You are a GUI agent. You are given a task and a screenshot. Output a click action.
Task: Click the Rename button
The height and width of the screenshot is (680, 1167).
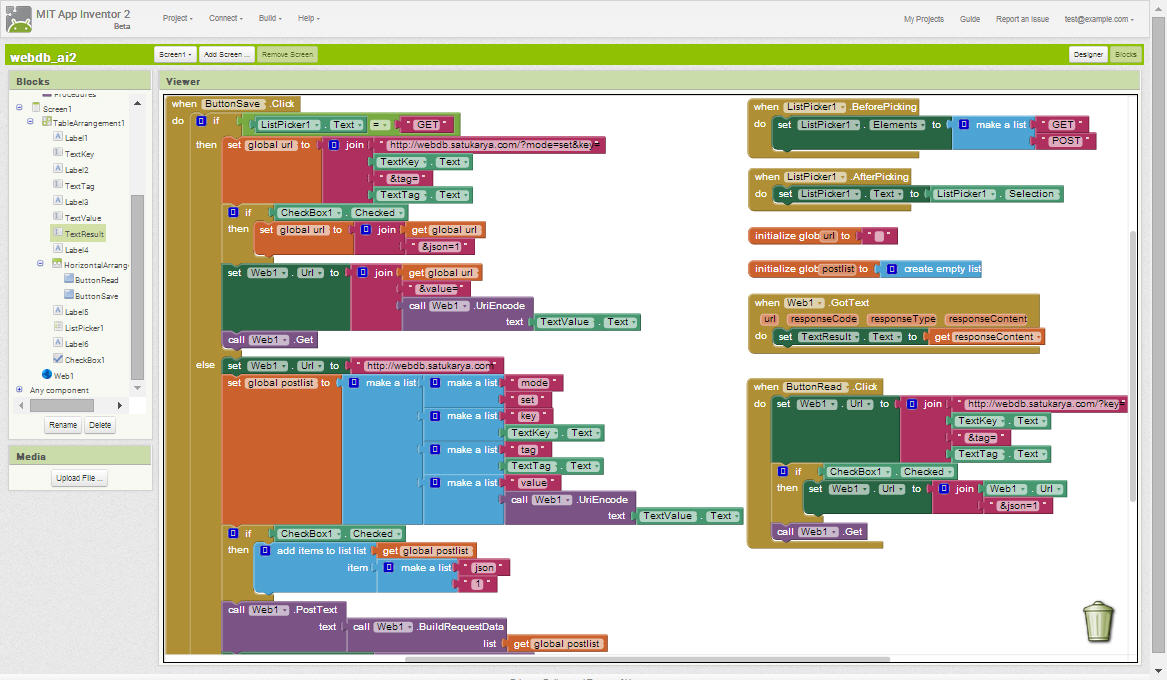[63, 425]
